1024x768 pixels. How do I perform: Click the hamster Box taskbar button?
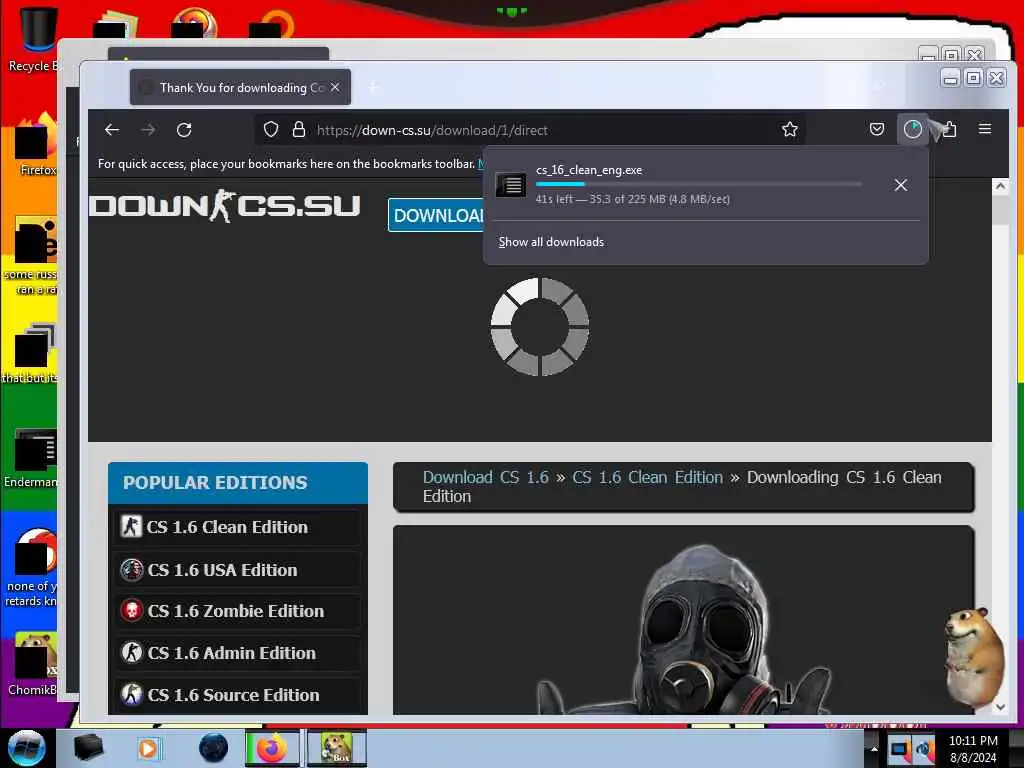point(336,748)
